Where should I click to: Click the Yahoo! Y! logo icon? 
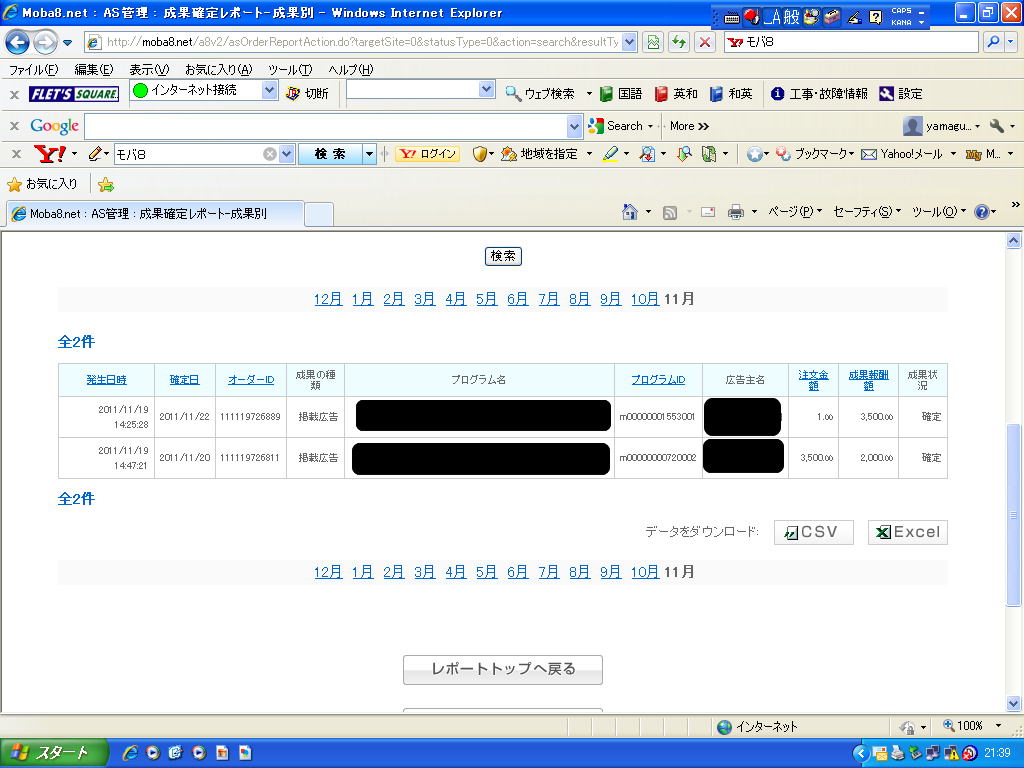pos(50,154)
